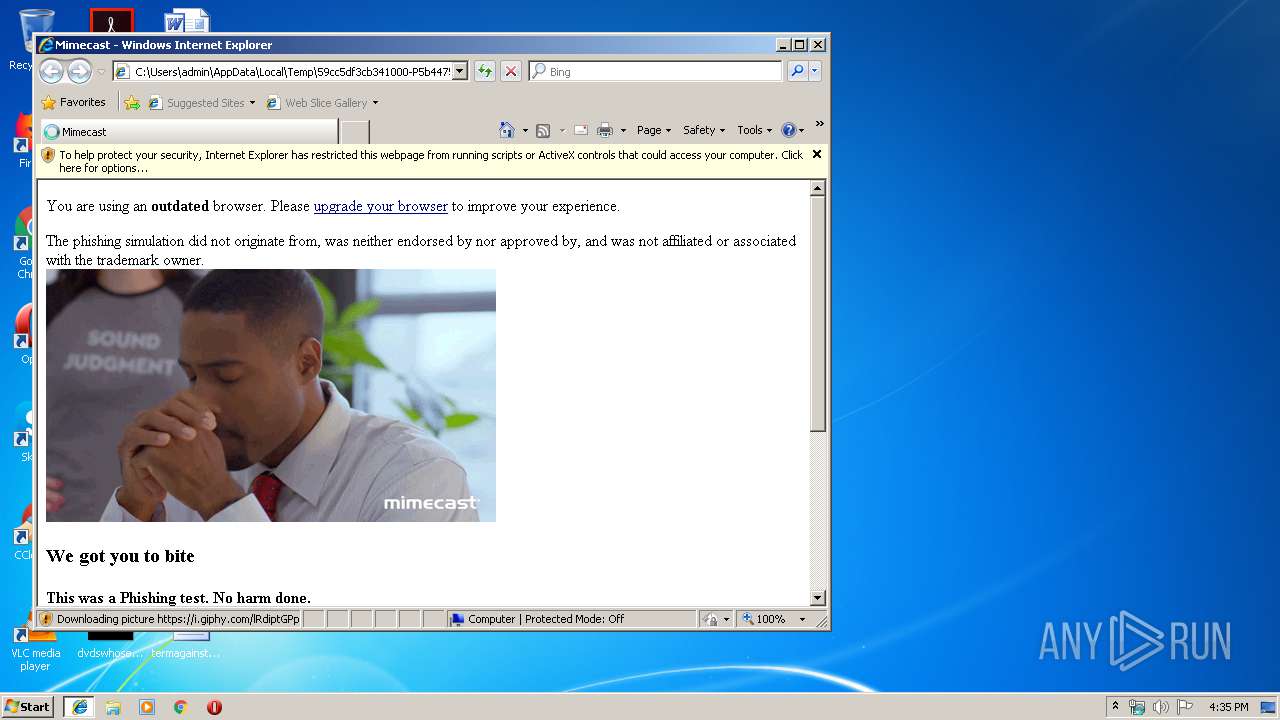Open the status bar privacy lock dropdown
The height and width of the screenshot is (720, 1280).
[716, 619]
